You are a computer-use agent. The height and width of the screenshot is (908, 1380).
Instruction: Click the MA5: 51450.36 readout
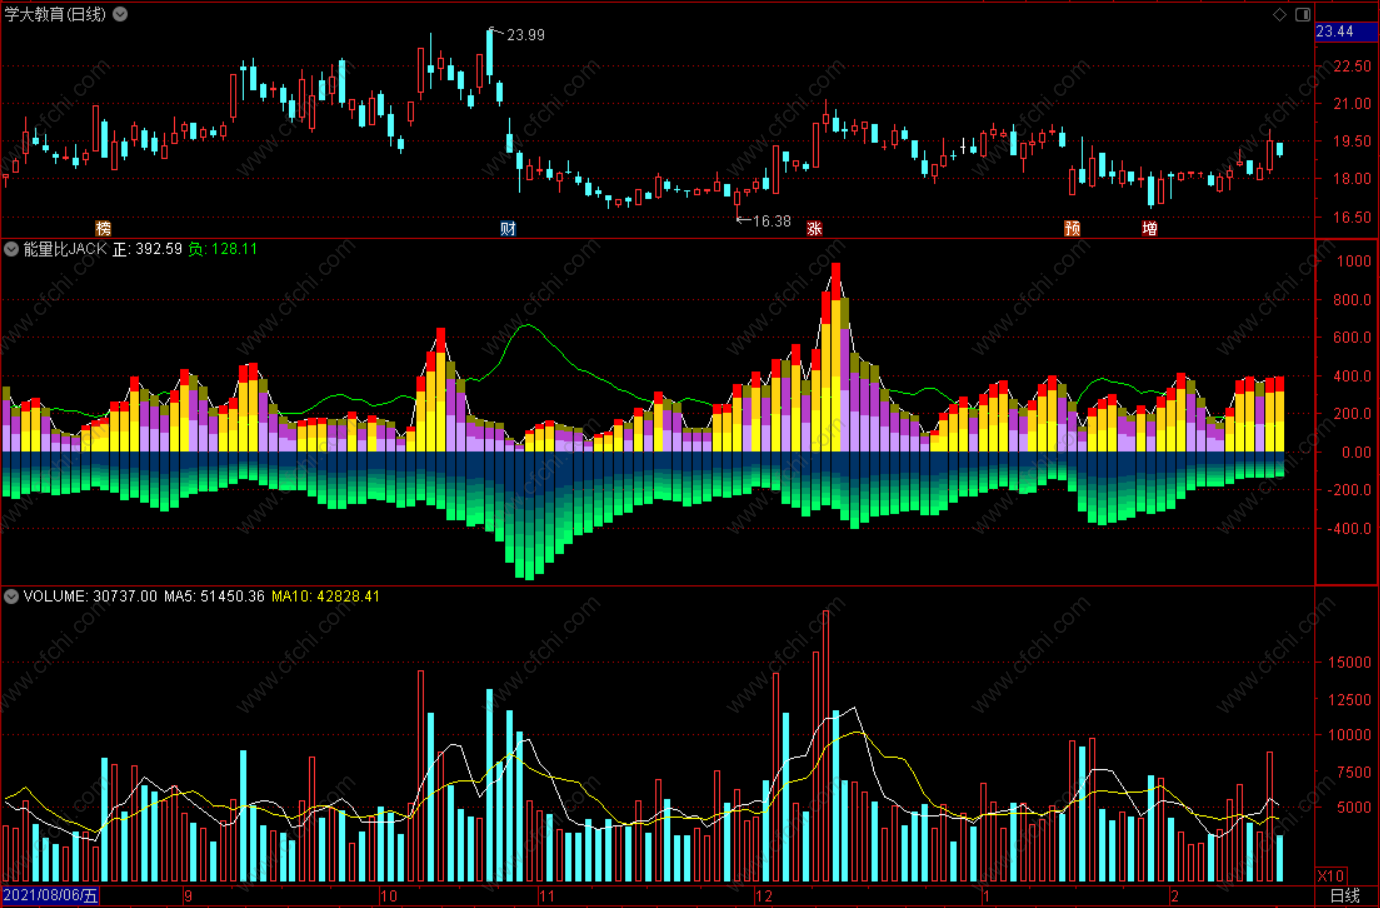tap(214, 596)
